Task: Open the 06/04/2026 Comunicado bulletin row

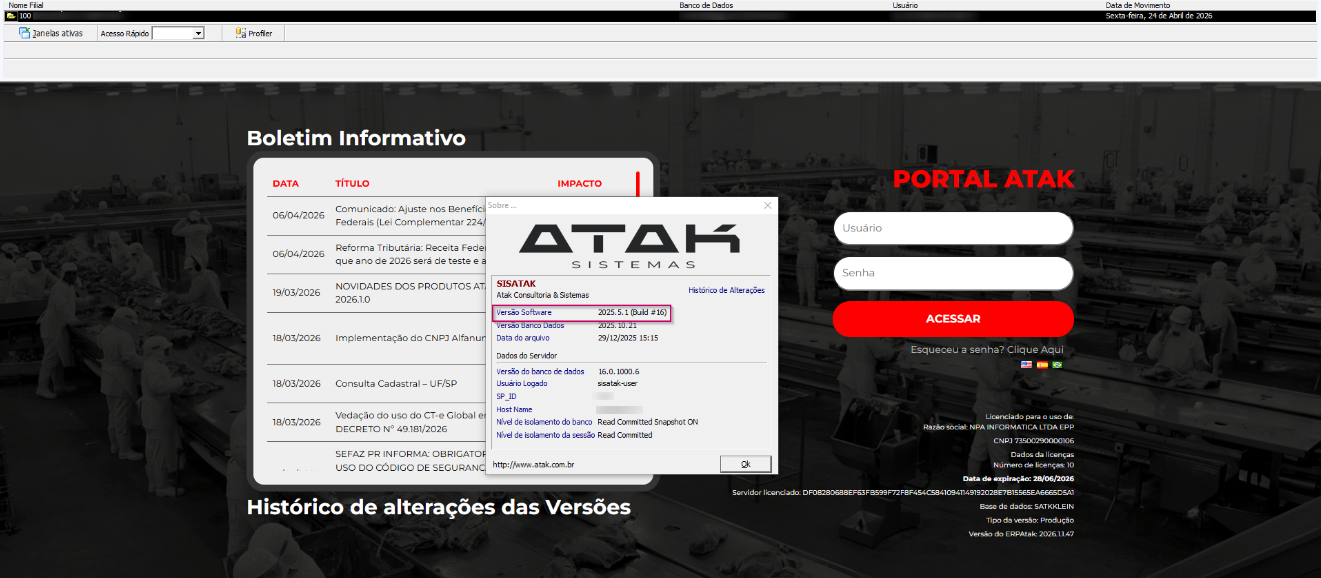Action: (377, 215)
